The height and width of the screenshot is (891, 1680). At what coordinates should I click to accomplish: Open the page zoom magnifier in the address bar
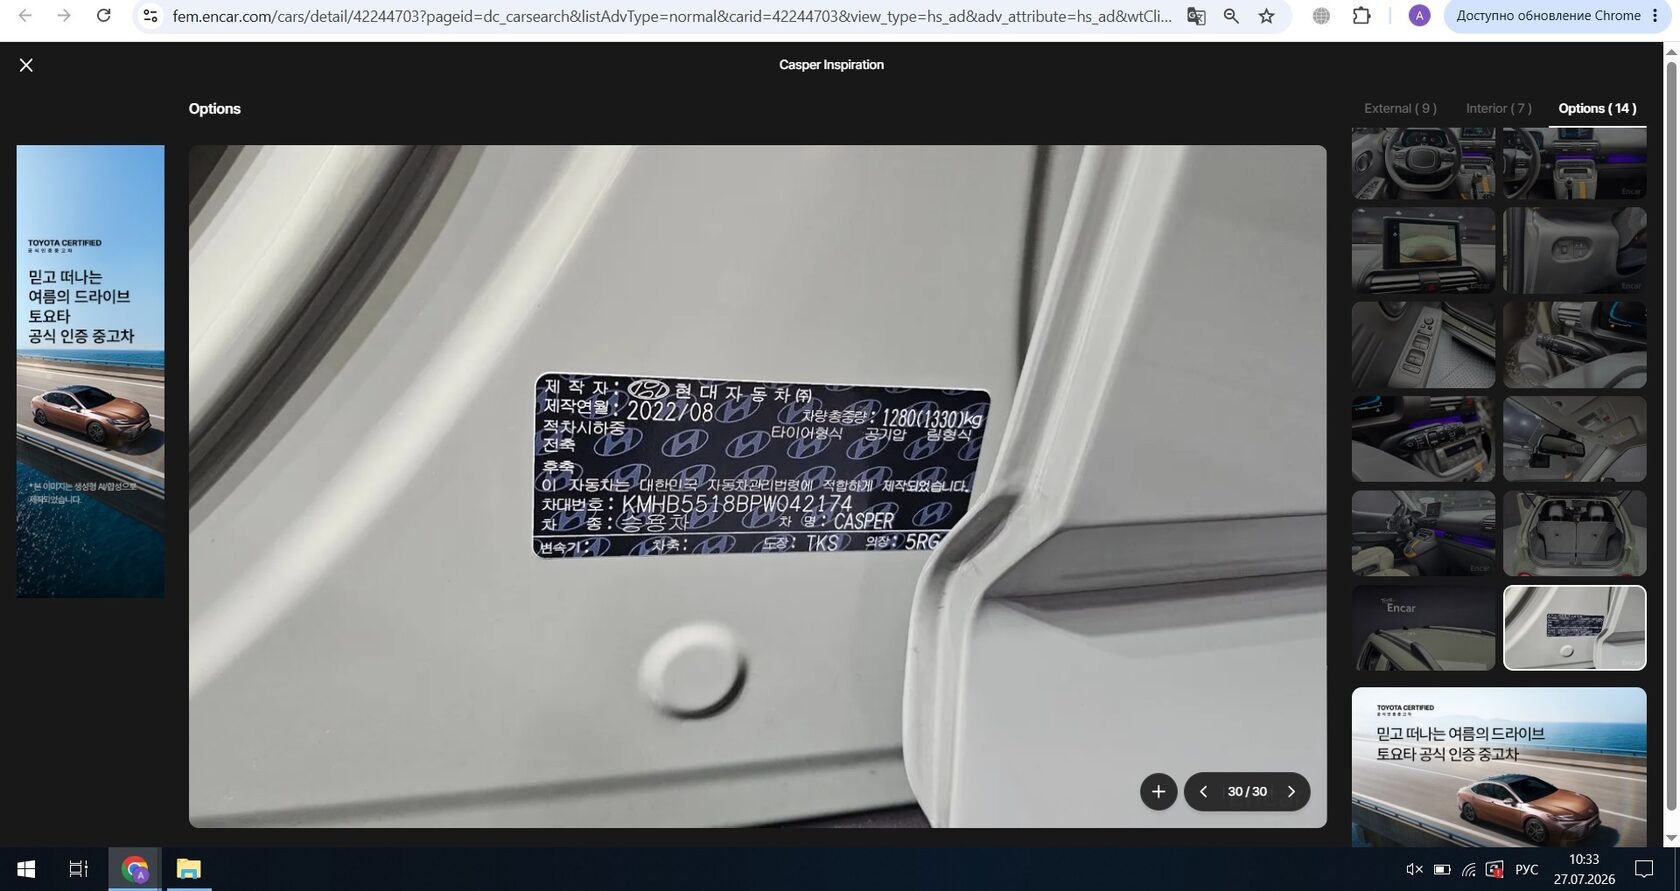(1231, 16)
